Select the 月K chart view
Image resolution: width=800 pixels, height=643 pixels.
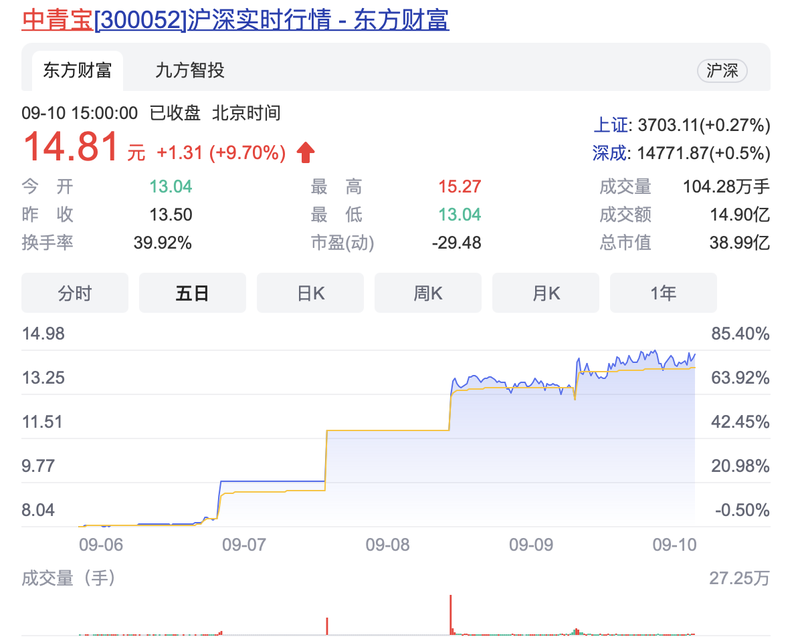[x=546, y=293]
